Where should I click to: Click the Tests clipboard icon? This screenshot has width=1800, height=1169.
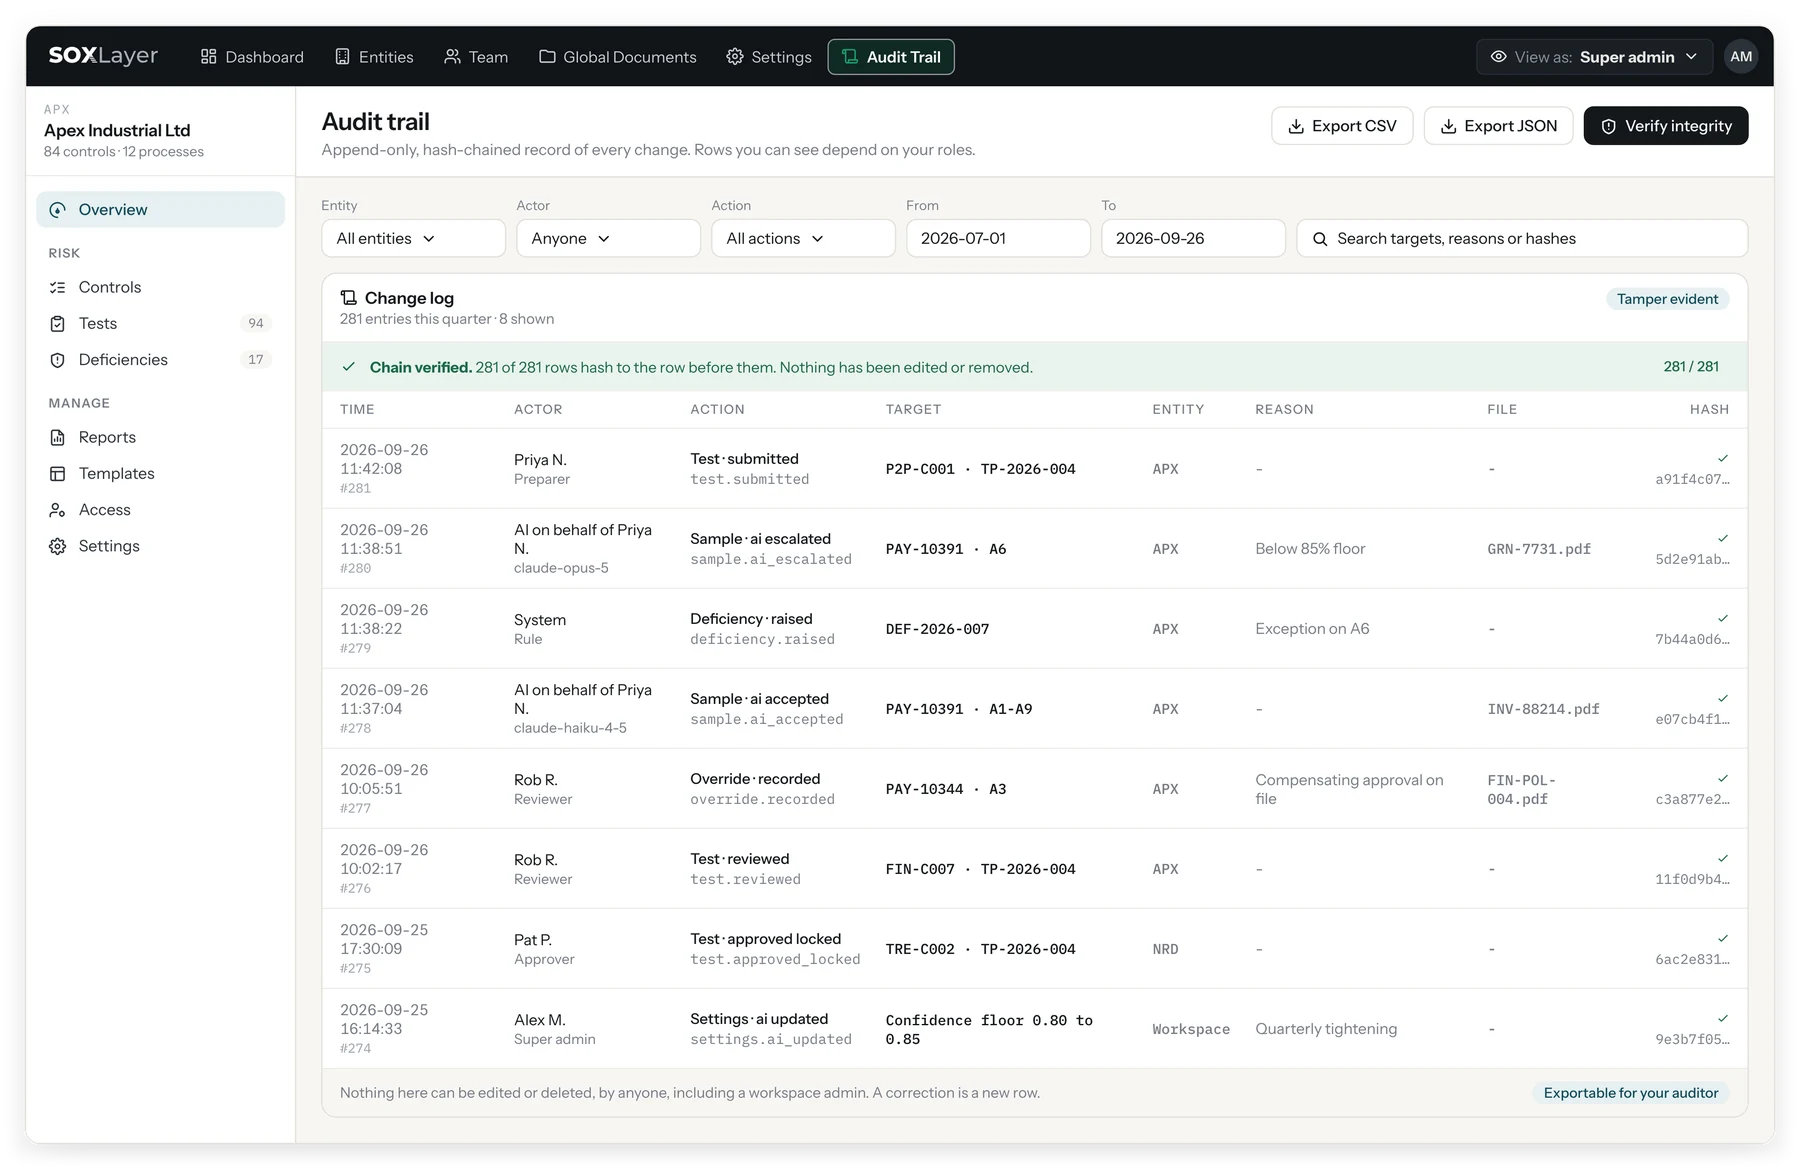point(58,324)
